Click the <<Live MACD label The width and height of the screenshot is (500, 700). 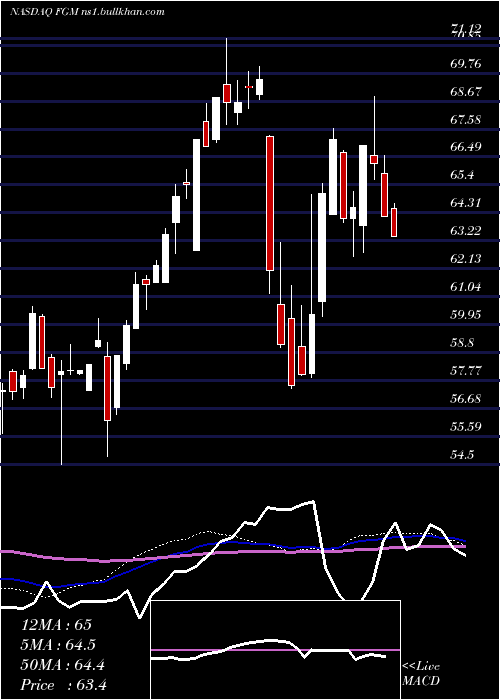[421, 674]
